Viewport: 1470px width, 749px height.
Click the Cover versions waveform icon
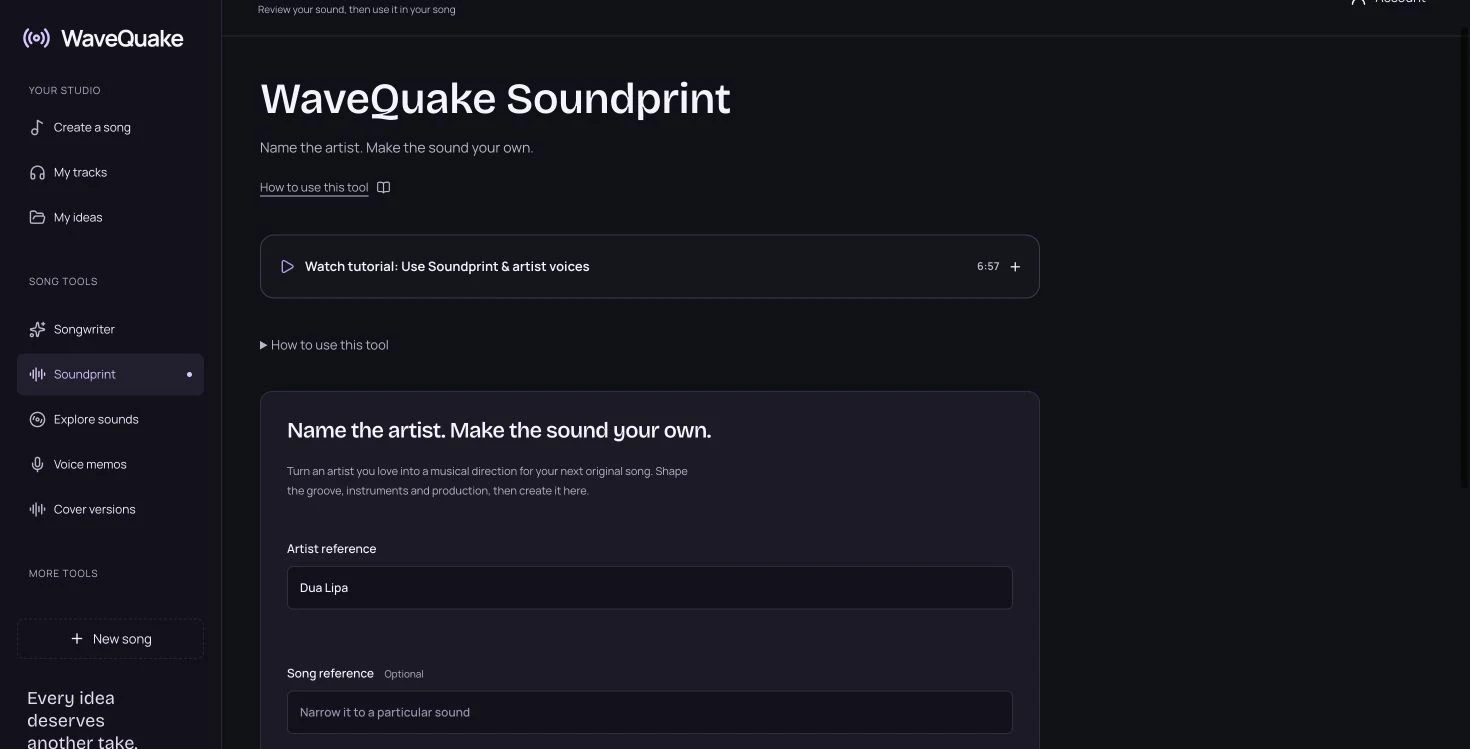coord(37,510)
